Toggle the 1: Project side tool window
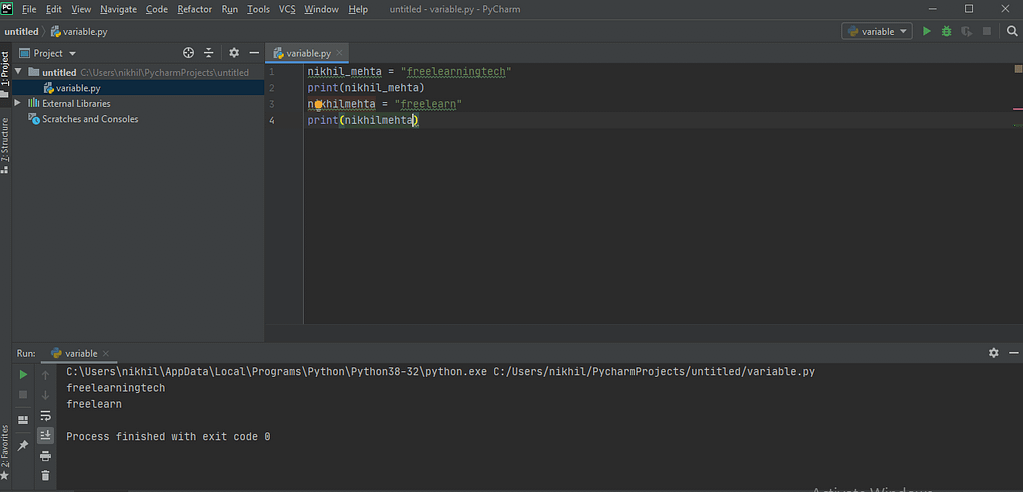Viewport: 1023px width, 492px height. 5,73
